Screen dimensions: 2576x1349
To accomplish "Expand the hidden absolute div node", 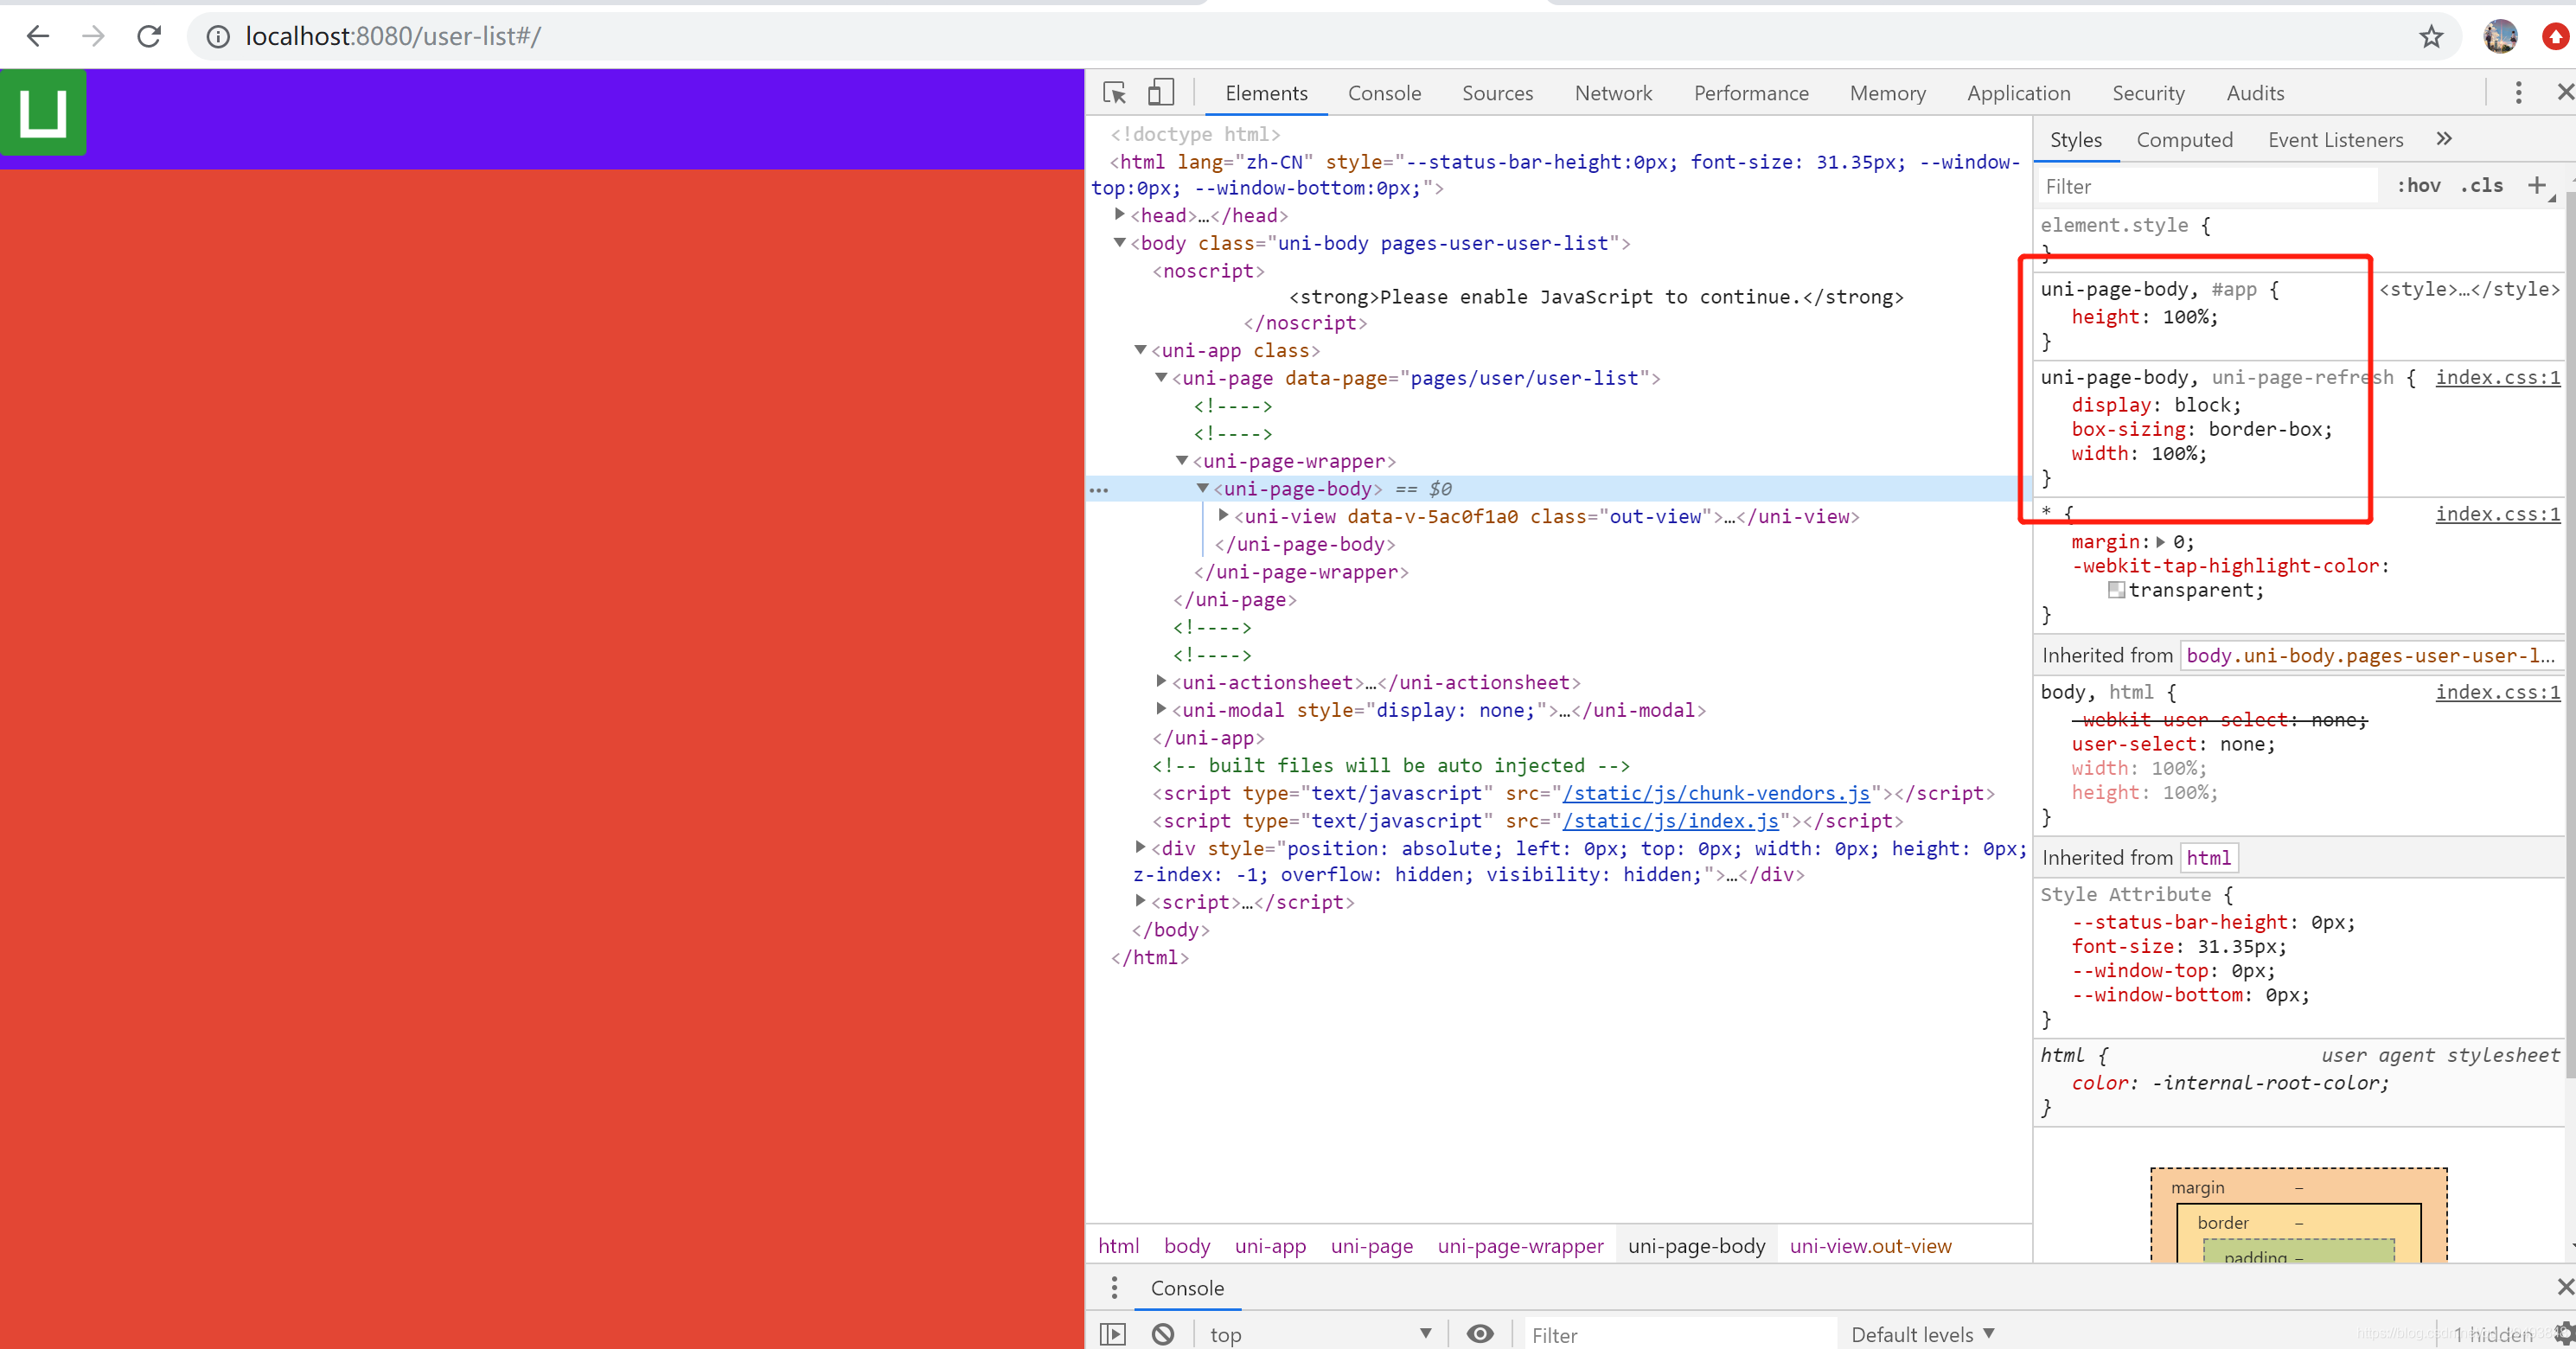I will [x=1140, y=847].
